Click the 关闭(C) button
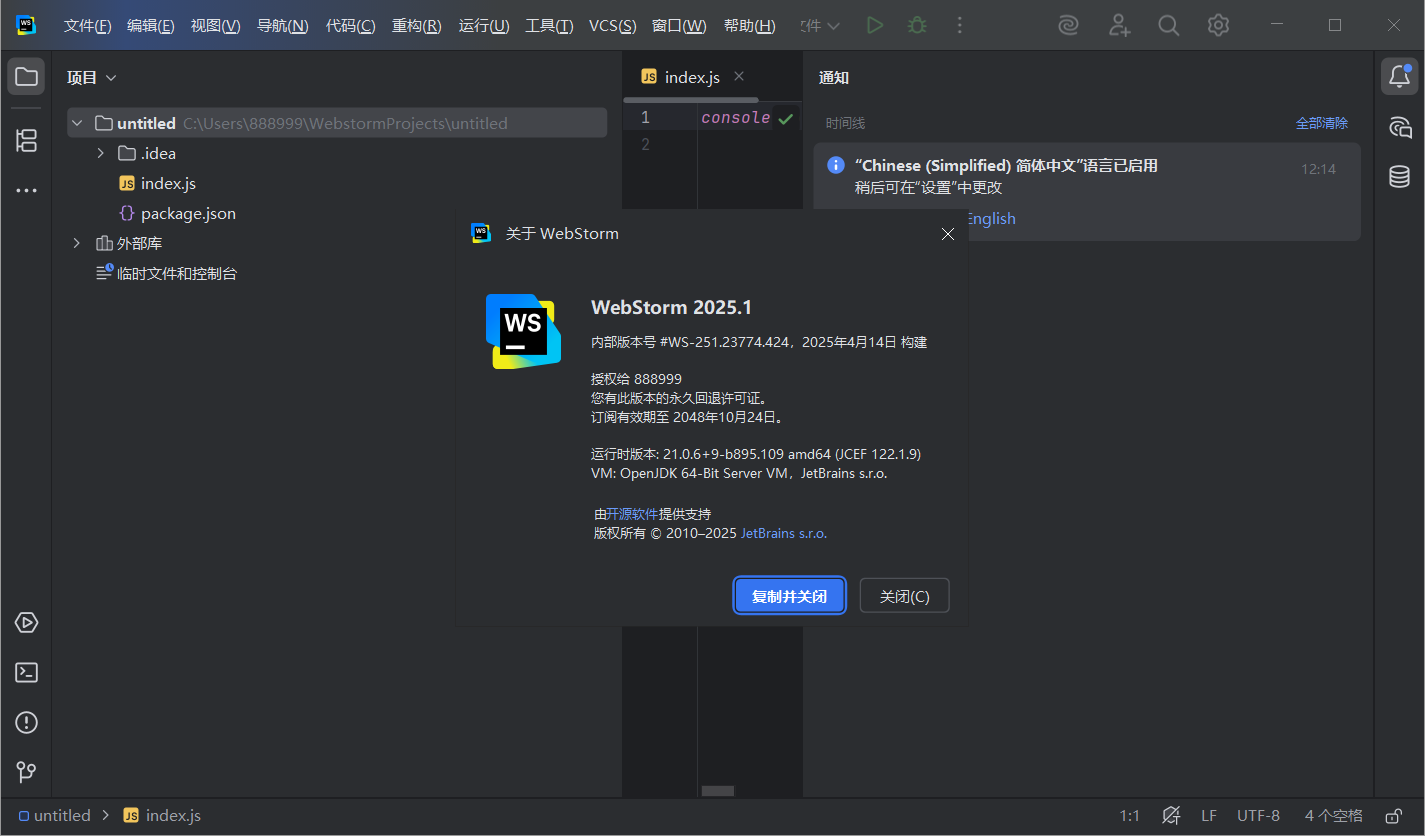Viewport: 1425px width, 836px height. click(x=904, y=596)
